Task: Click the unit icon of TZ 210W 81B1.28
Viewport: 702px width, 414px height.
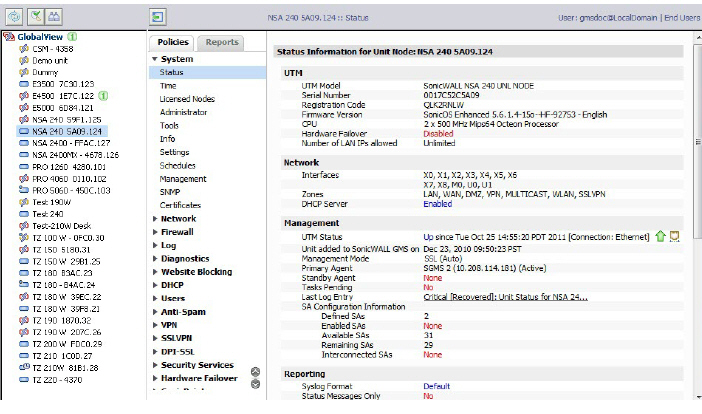Action: [24, 367]
